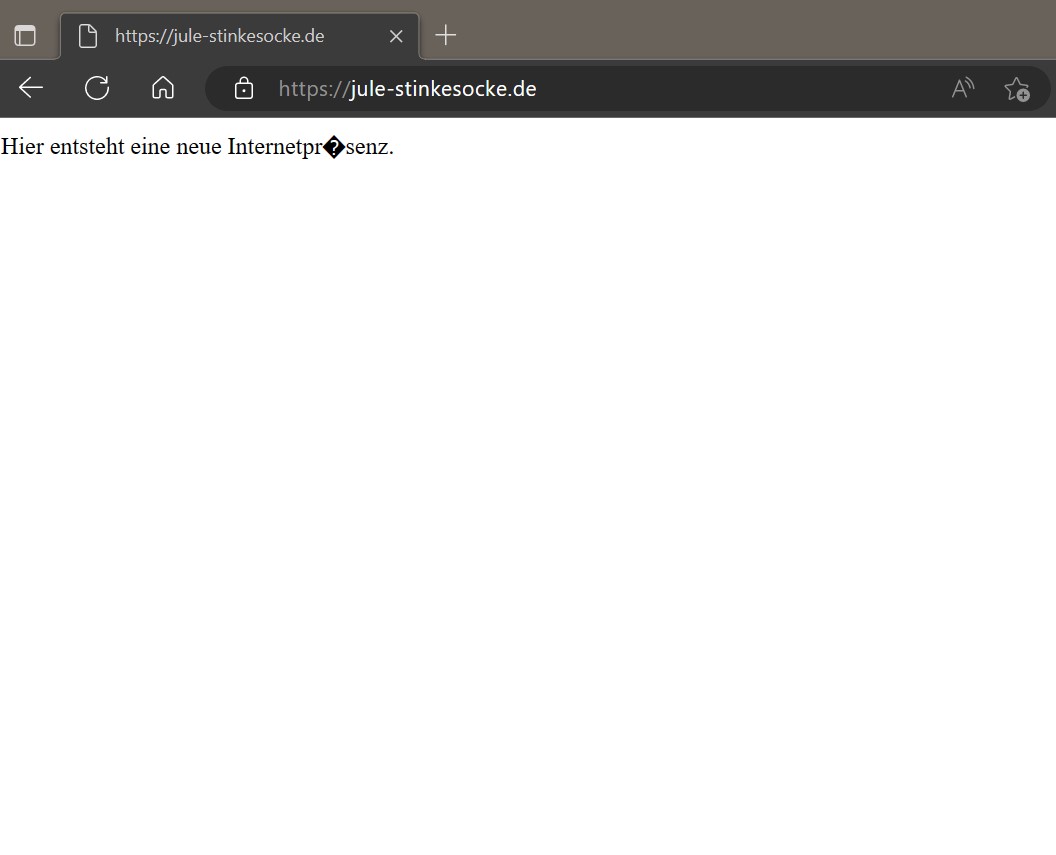
Task: Click the text 'Hier entsteht eine neue'
Action: (x=111, y=147)
